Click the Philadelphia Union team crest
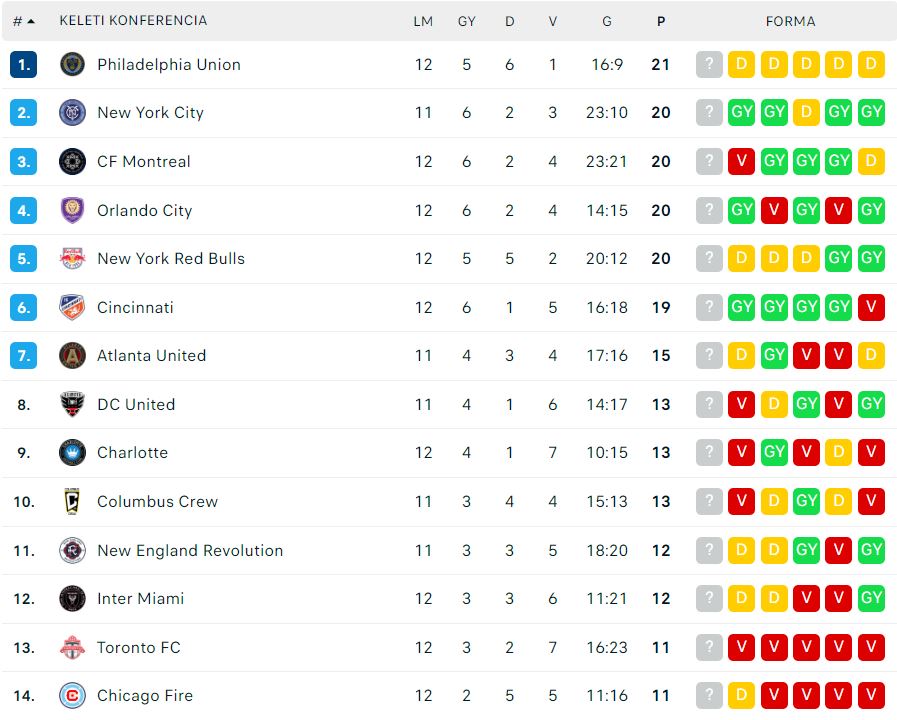The height and width of the screenshot is (720, 897). coord(73,64)
